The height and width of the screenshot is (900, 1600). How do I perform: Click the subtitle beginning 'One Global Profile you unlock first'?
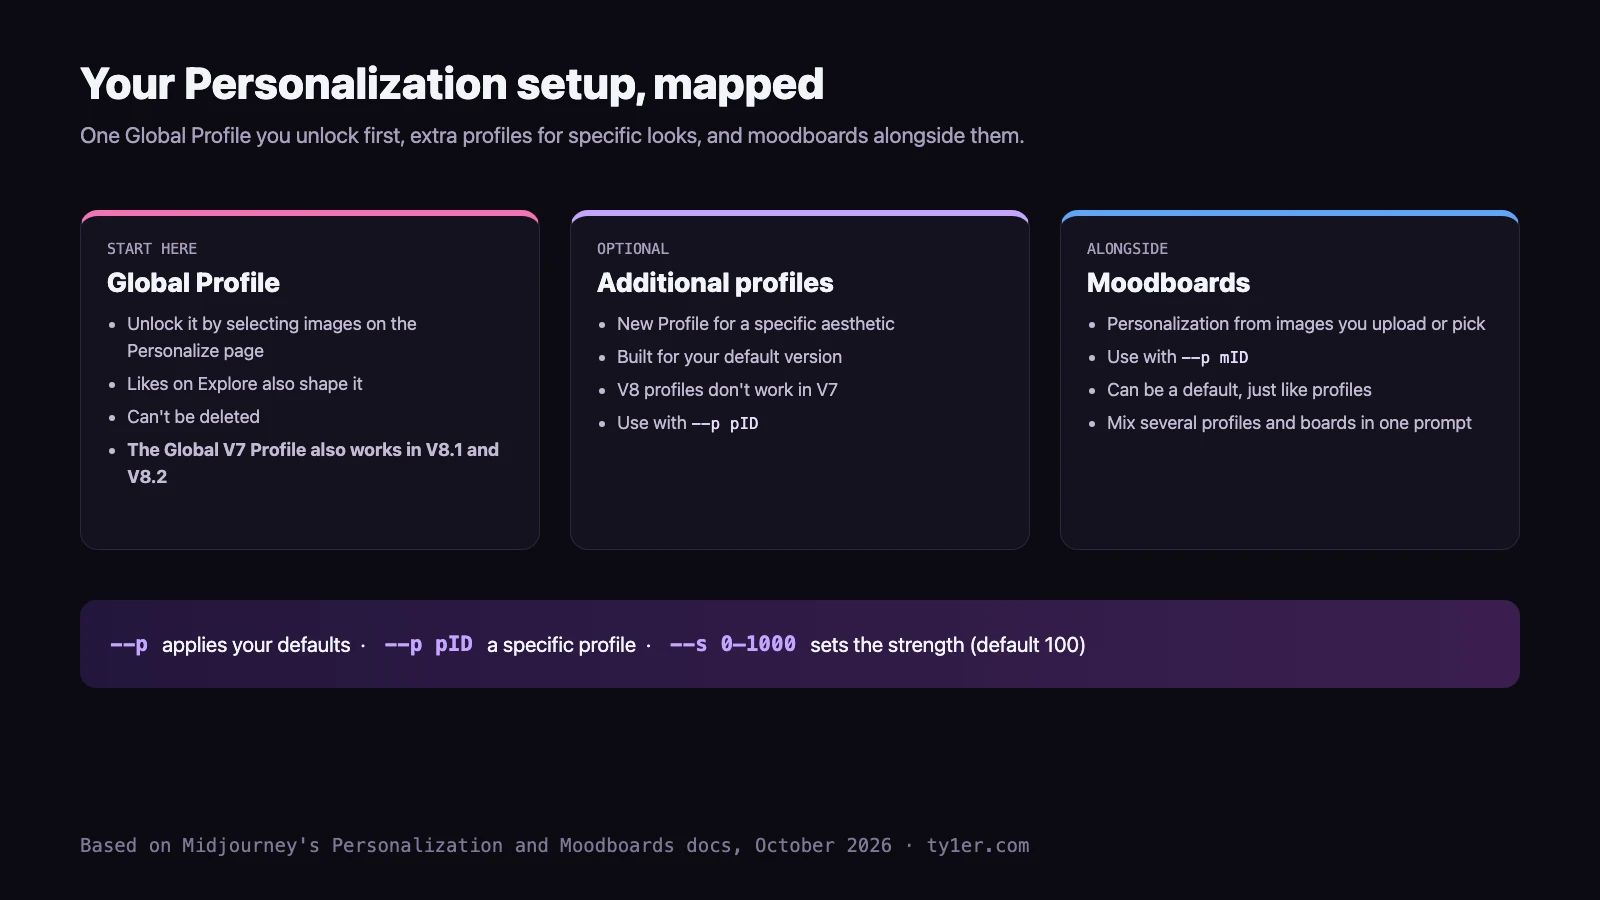[552, 136]
